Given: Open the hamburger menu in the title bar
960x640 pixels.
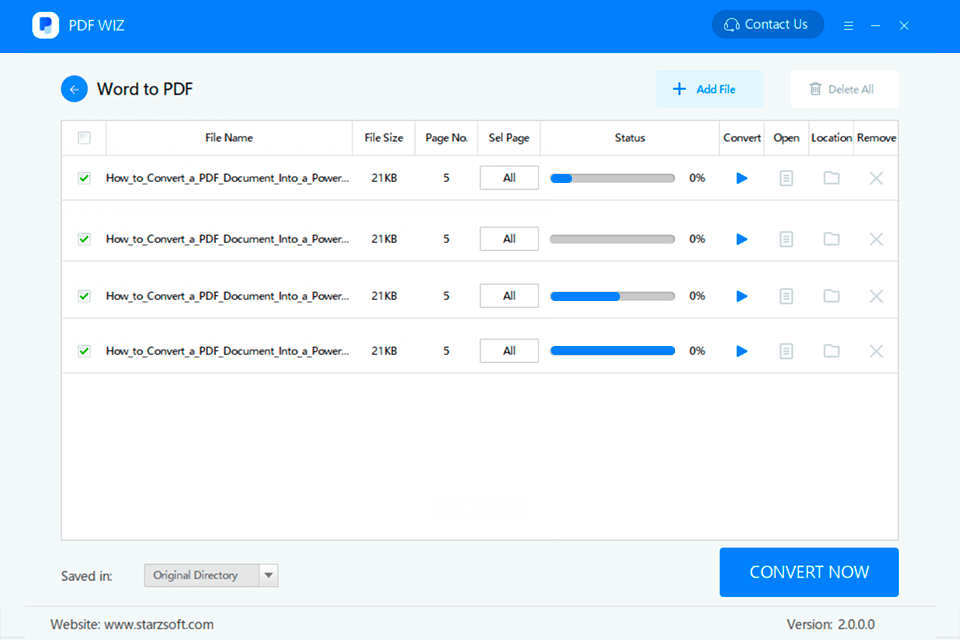Looking at the screenshot, I should click(x=848, y=26).
